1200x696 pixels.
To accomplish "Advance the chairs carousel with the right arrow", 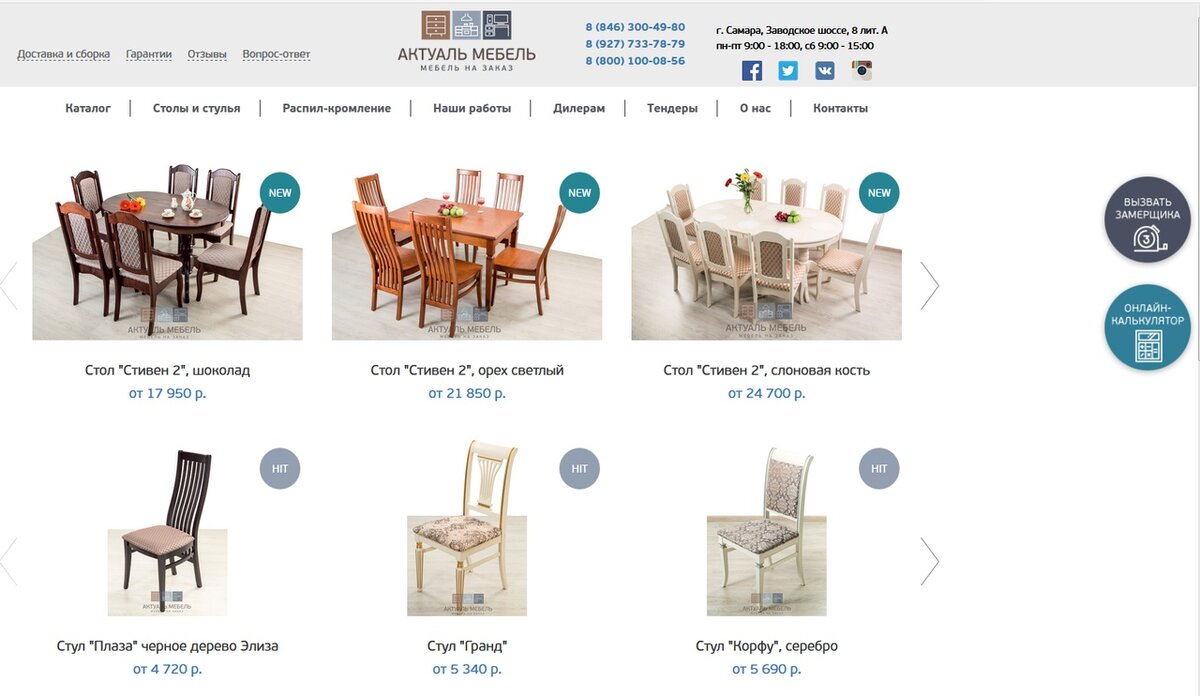I will click(x=929, y=561).
